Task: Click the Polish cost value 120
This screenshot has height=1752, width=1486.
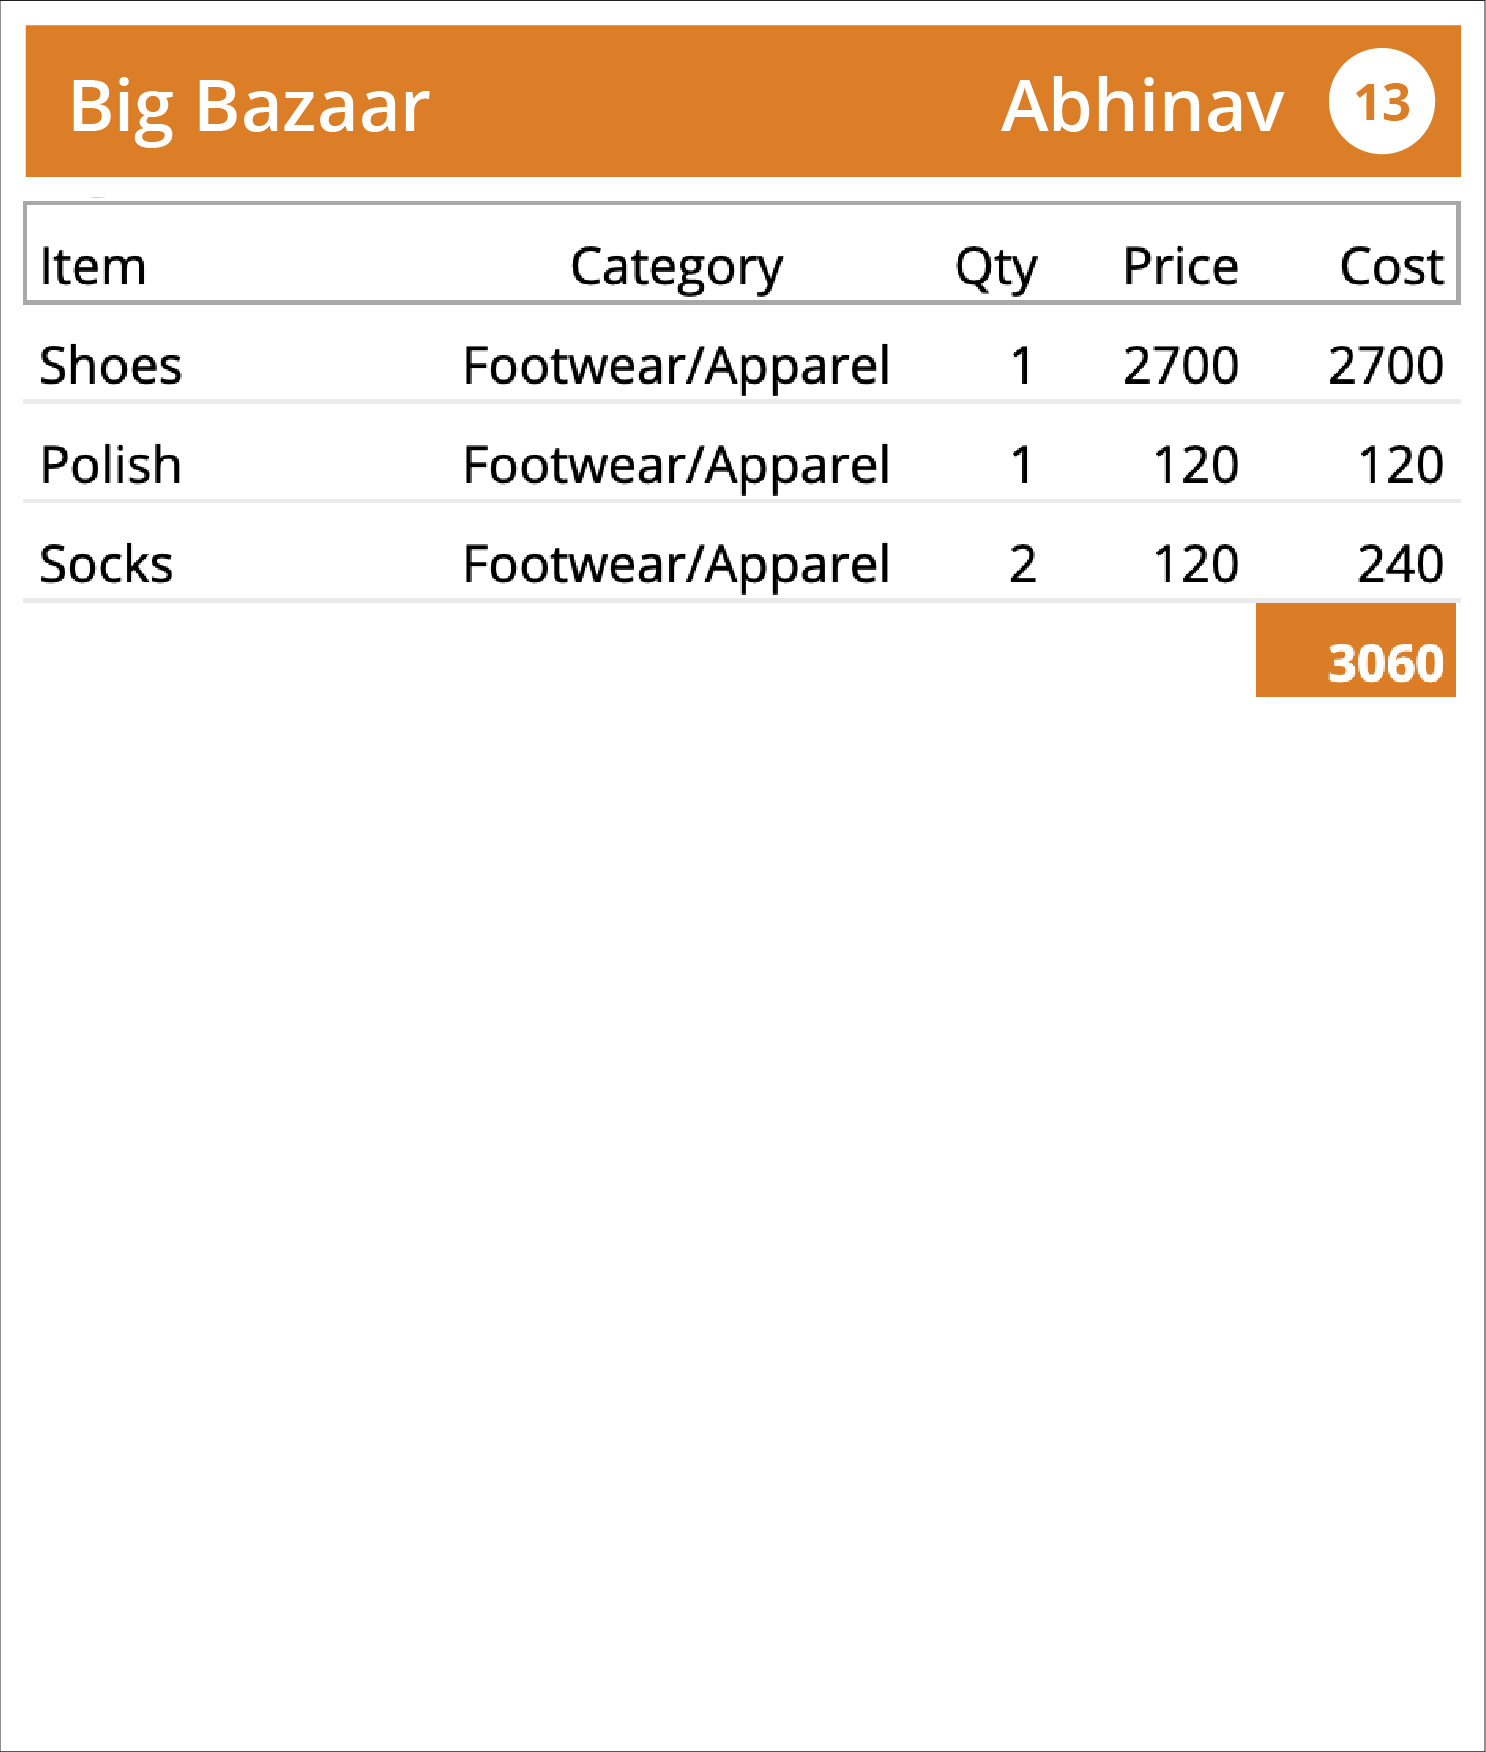Action: click(1400, 465)
